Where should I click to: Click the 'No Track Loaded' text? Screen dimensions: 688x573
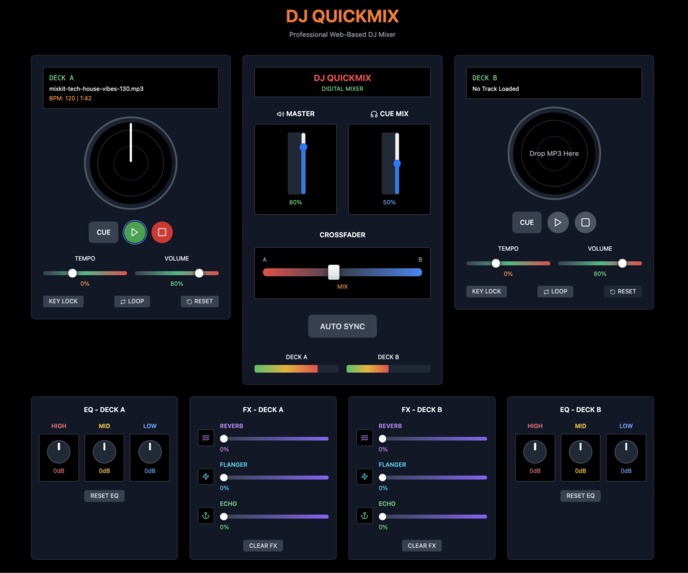pyautogui.click(x=495, y=89)
